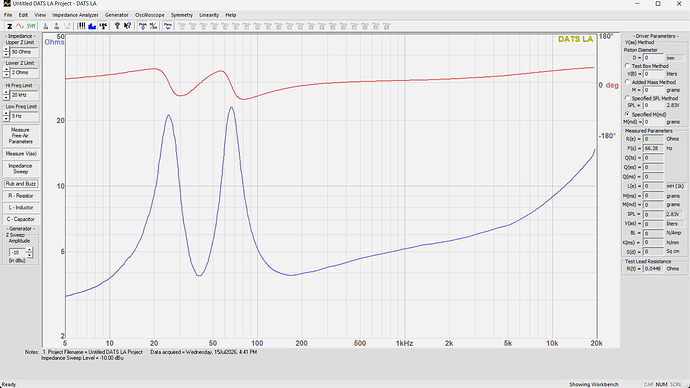Click the 'Ready' status bar text
Screen dimensions: 690x388
tap(9, 384)
